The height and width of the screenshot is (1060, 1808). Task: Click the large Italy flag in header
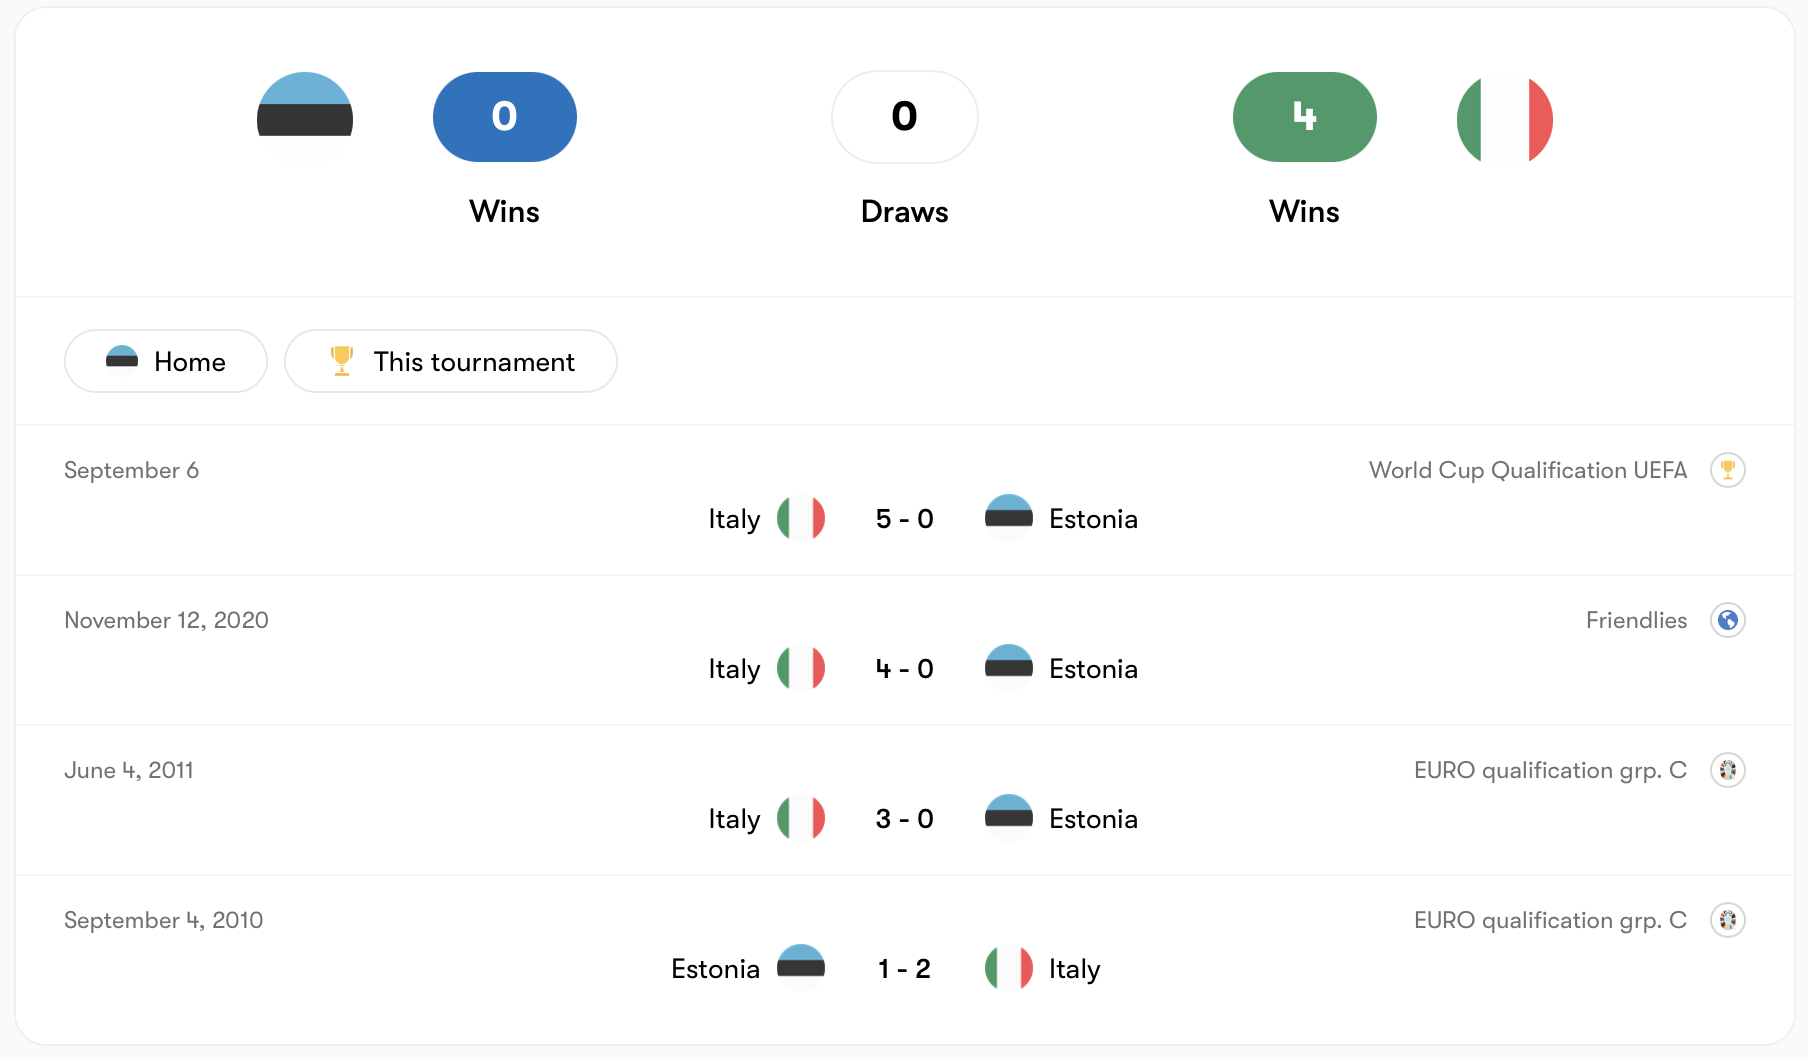1505,118
